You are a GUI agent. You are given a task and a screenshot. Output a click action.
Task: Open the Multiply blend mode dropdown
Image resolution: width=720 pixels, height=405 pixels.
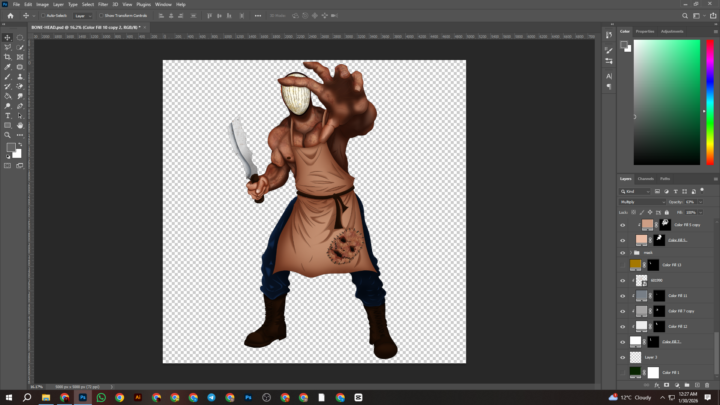point(640,202)
